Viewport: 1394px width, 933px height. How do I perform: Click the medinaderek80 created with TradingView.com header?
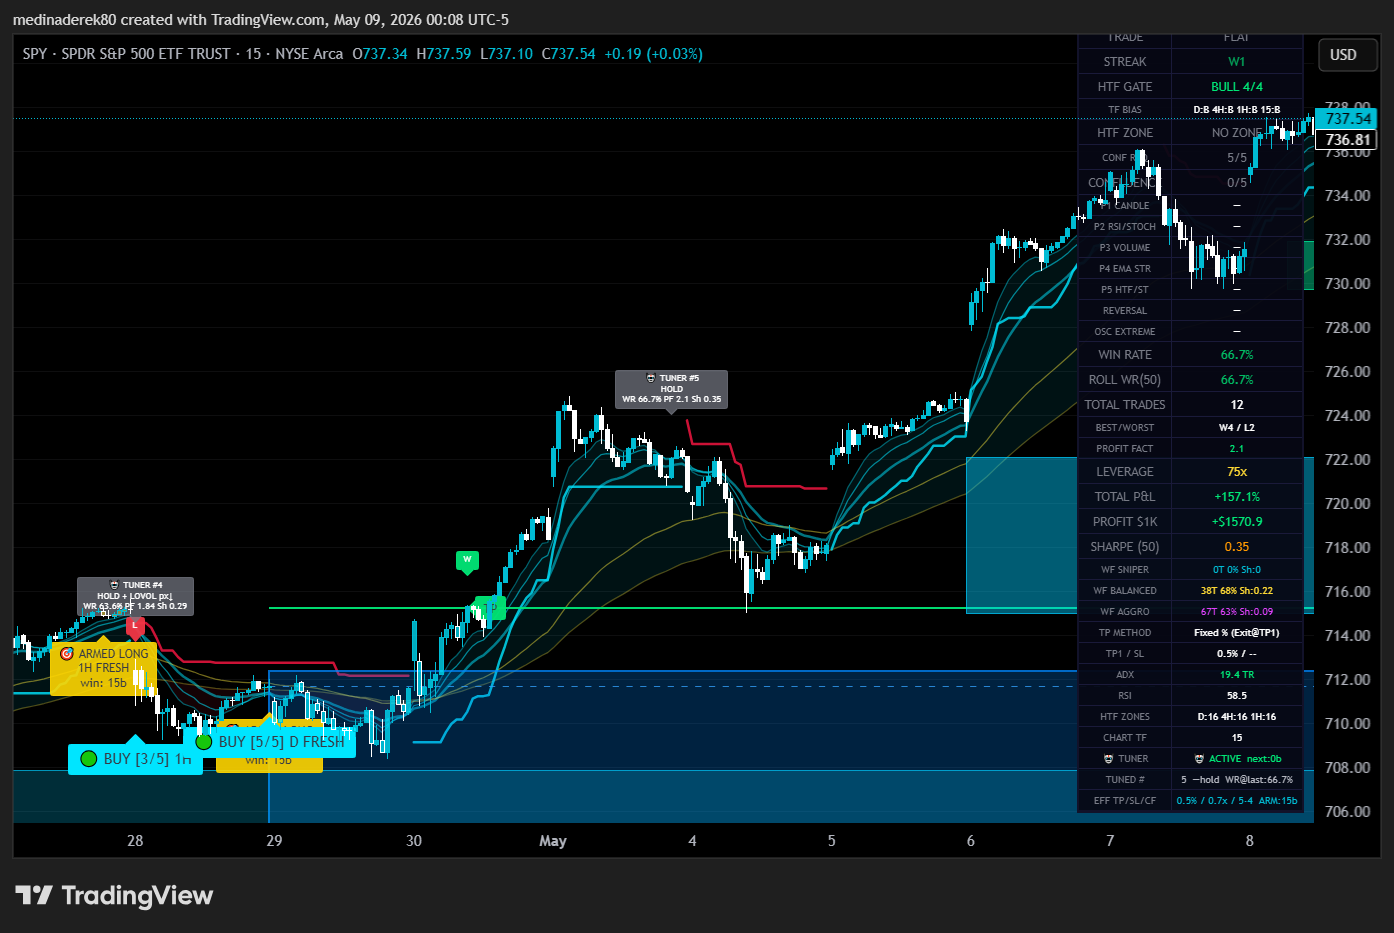261,19
